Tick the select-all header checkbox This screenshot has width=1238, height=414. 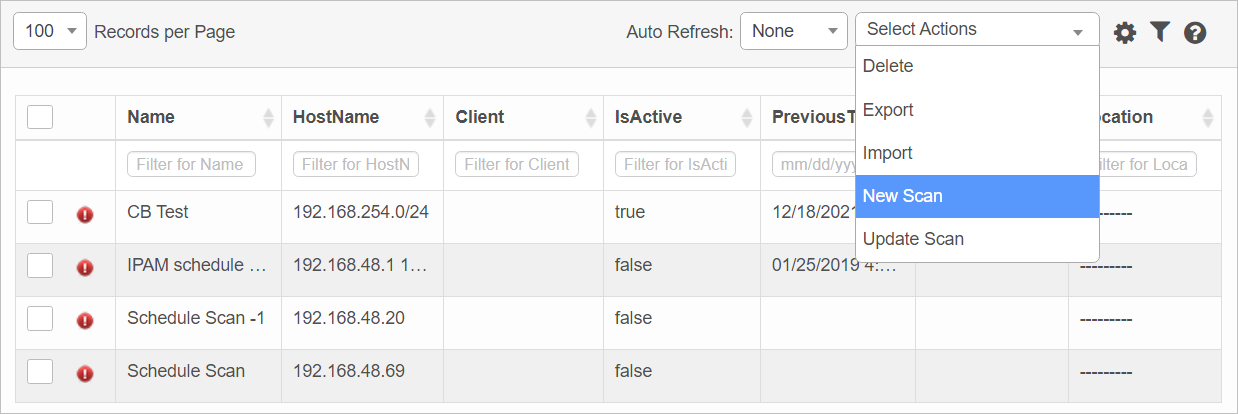tap(40, 117)
